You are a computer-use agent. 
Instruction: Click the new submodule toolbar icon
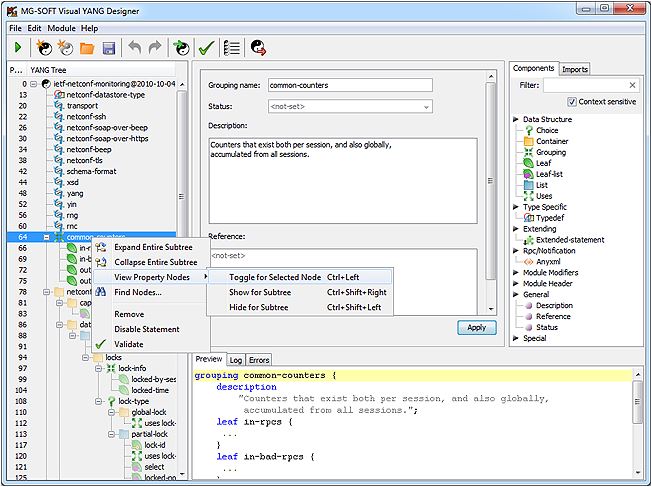(65, 48)
